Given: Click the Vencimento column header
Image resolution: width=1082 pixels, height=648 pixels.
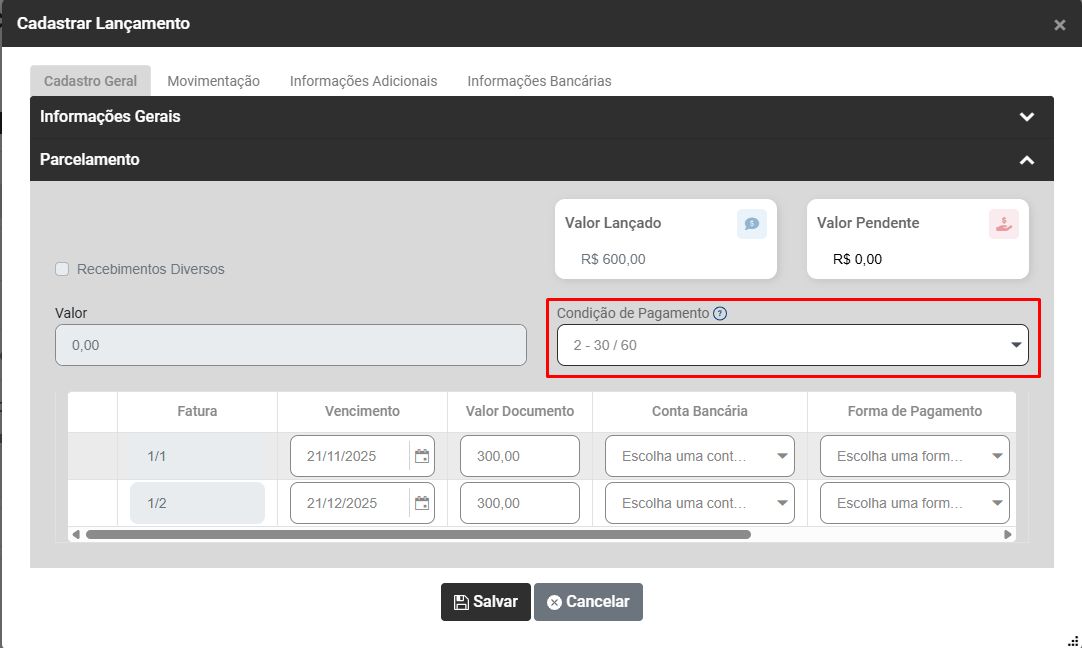Looking at the screenshot, I should click(x=362, y=411).
